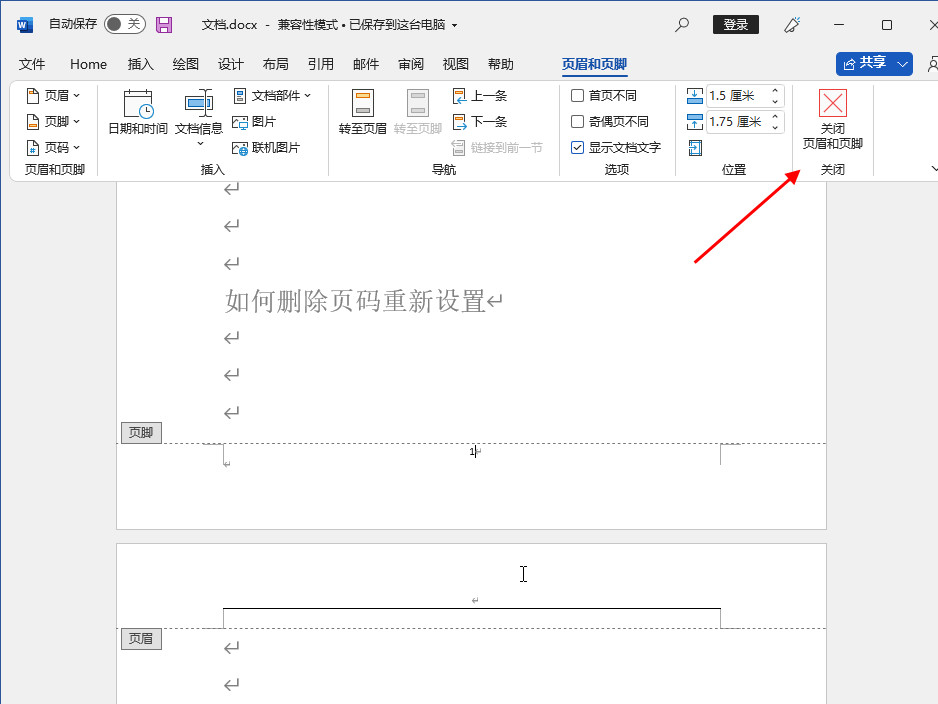Open the 页码 page number dropdown

point(53,148)
